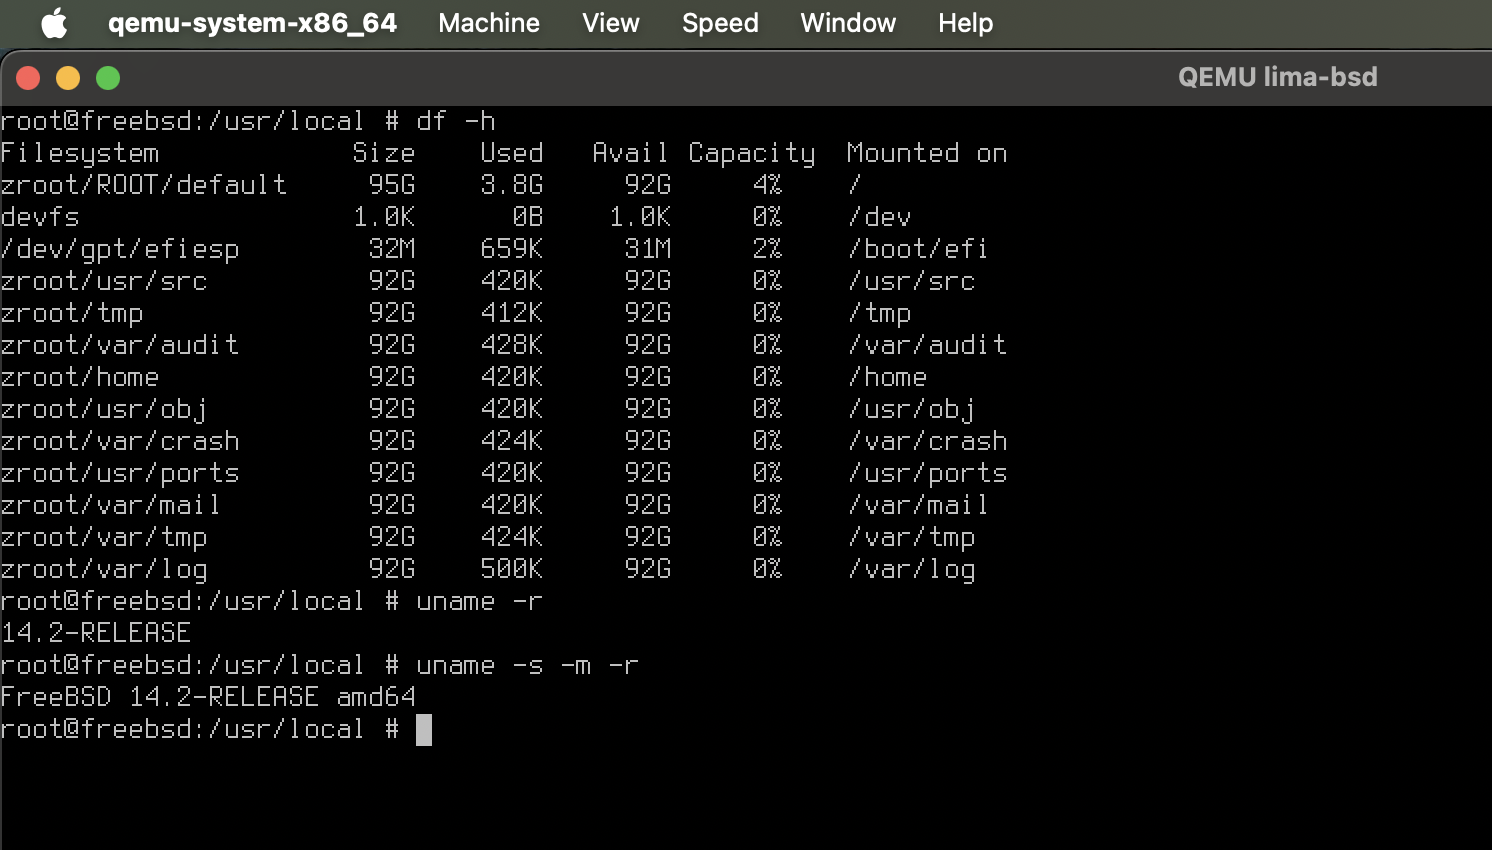Click the QEMU lima-bsd window title
The image size is (1492, 850).
(1277, 77)
